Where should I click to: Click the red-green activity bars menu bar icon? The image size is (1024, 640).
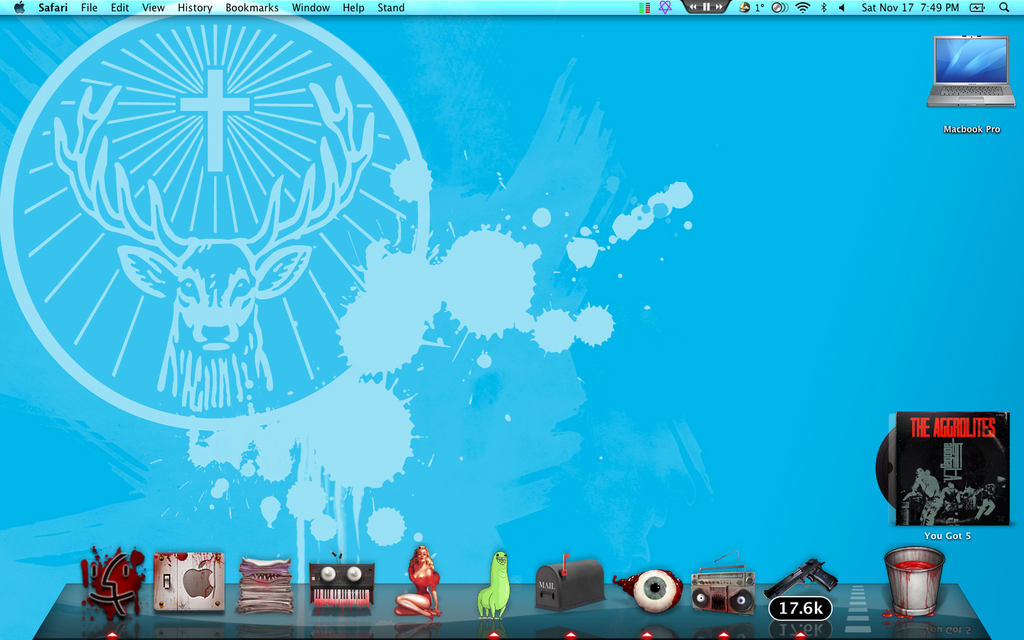645,8
